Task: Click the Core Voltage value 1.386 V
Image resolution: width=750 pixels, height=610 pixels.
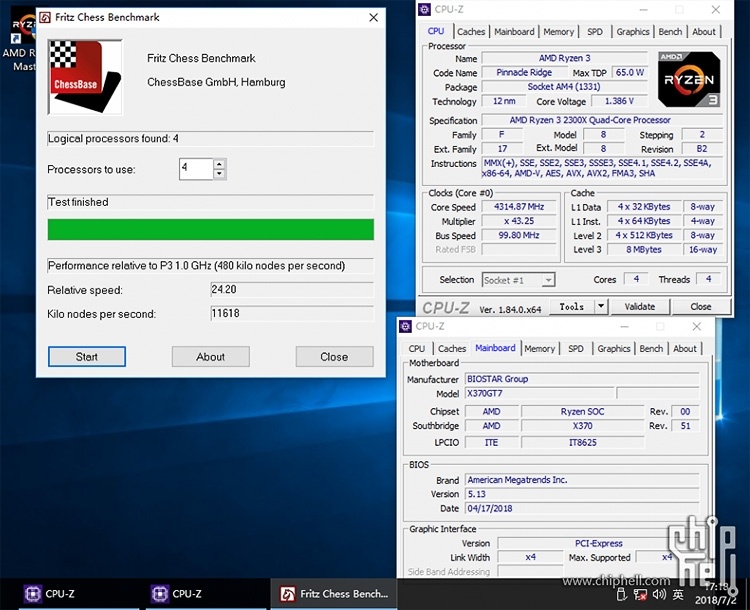Action: tap(619, 101)
